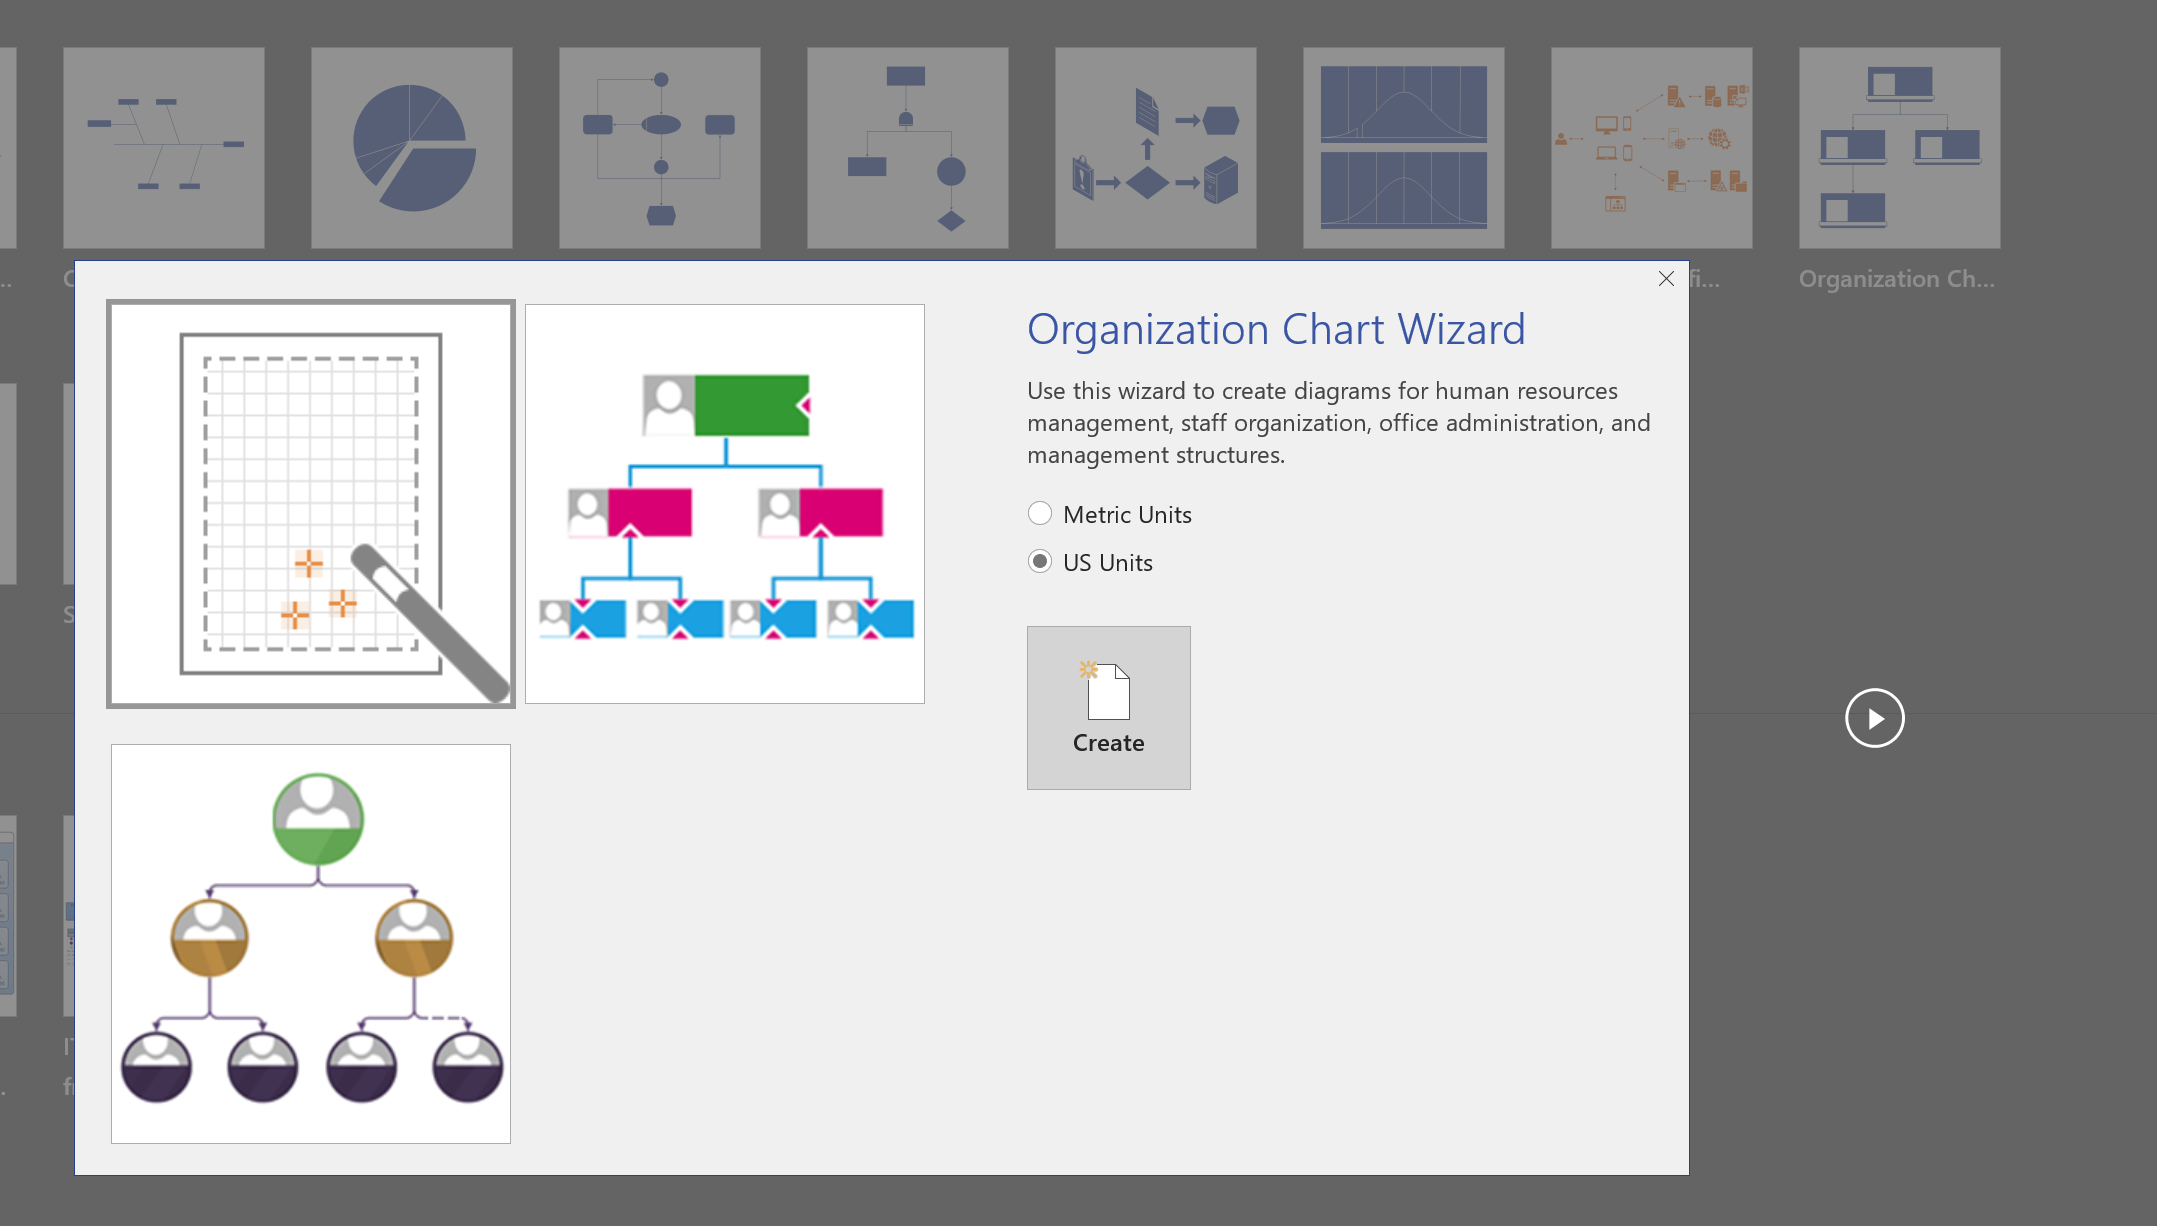Select the Metric Units radio button
The image size is (2157, 1226).
click(x=1040, y=514)
